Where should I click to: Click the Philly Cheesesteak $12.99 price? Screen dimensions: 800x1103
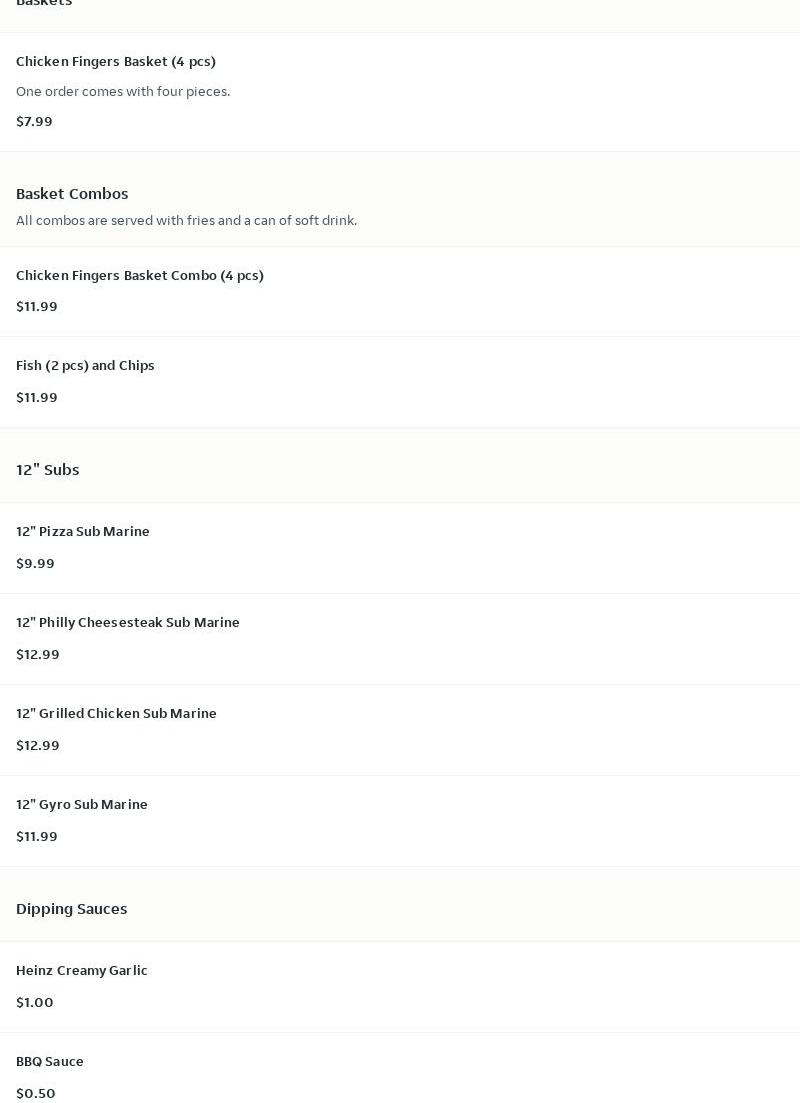click(x=38, y=654)
